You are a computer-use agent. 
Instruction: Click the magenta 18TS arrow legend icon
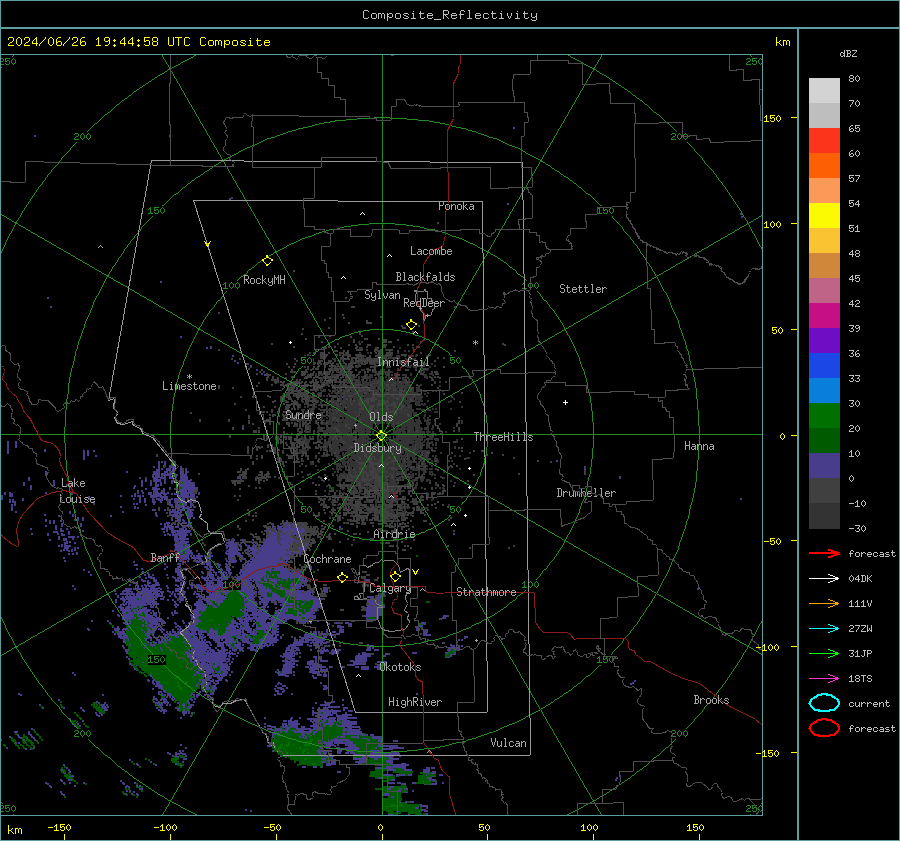click(x=824, y=679)
